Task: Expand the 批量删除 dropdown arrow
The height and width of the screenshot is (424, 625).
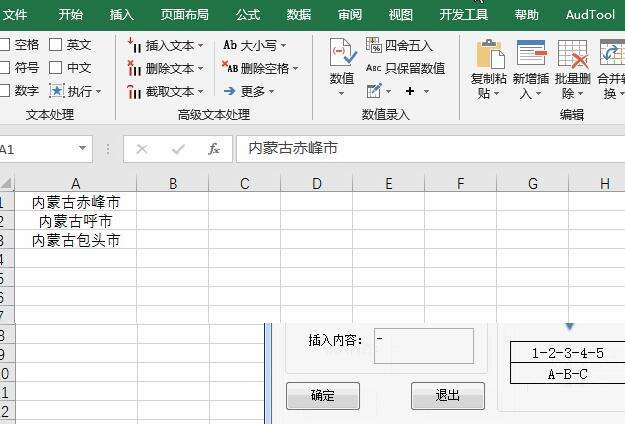Action: pyautogui.click(x=580, y=94)
